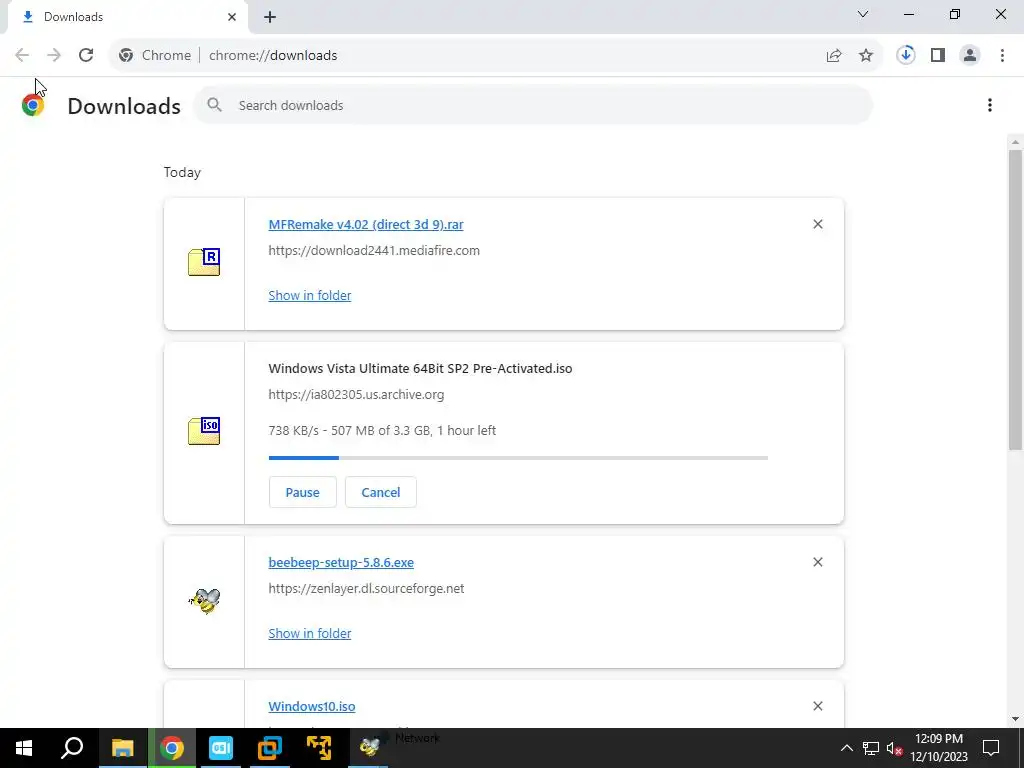Click https://download2441.mediafire.com source text
This screenshot has width=1024, height=768.
click(x=374, y=251)
